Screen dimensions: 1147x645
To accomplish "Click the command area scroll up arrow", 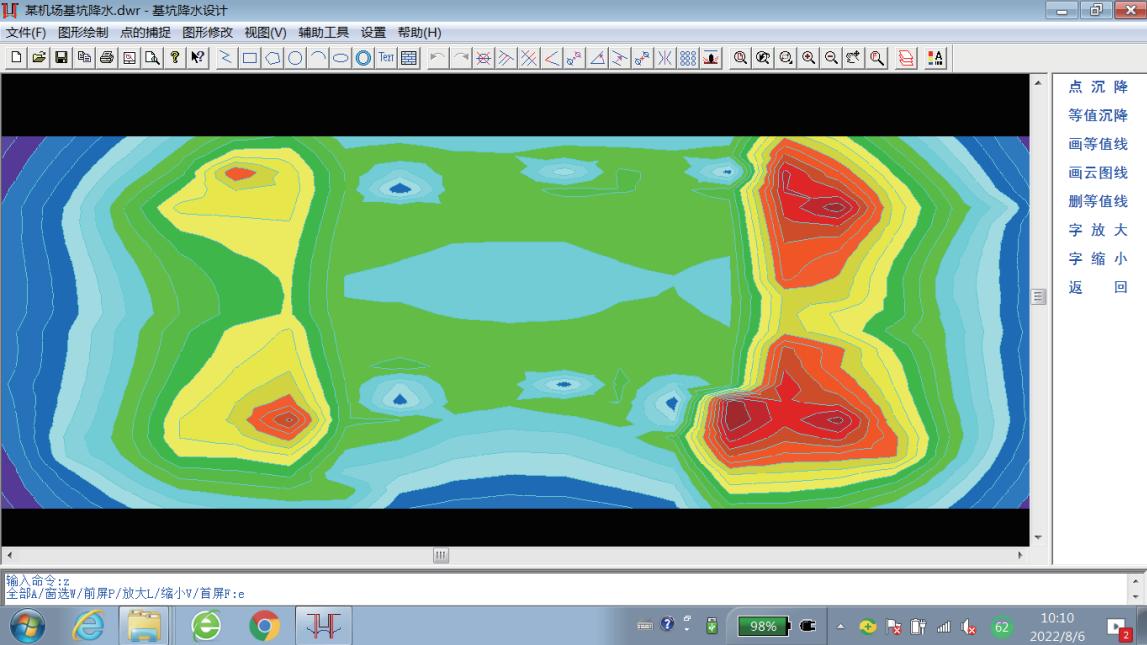I will pos(1135,581).
